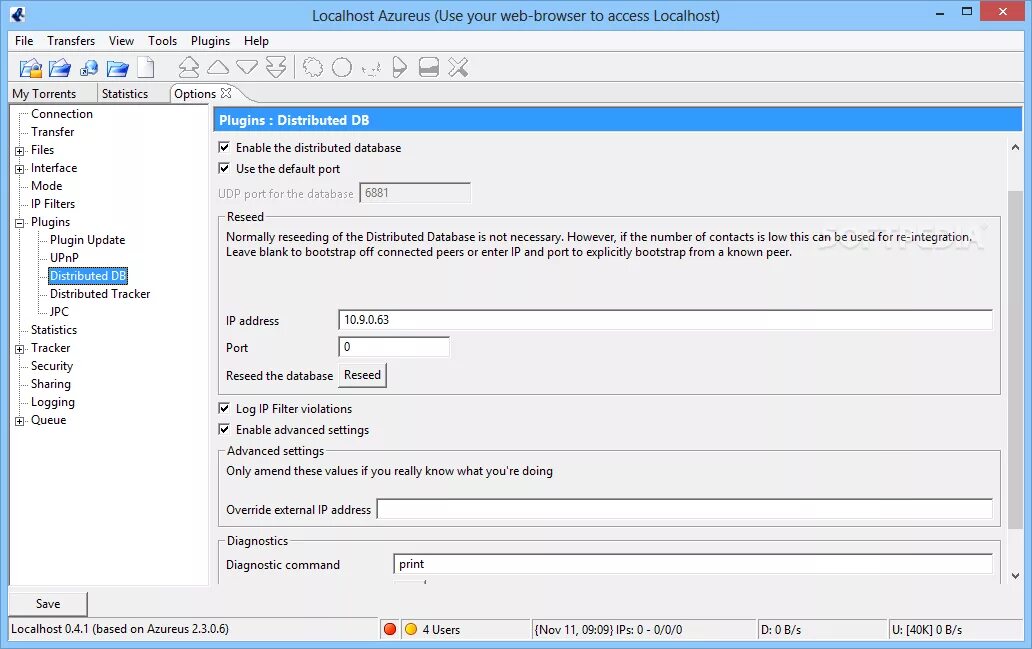Click the Reseed button
Image resolution: width=1032 pixels, height=649 pixels.
pyautogui.click(x=363, y=375)
